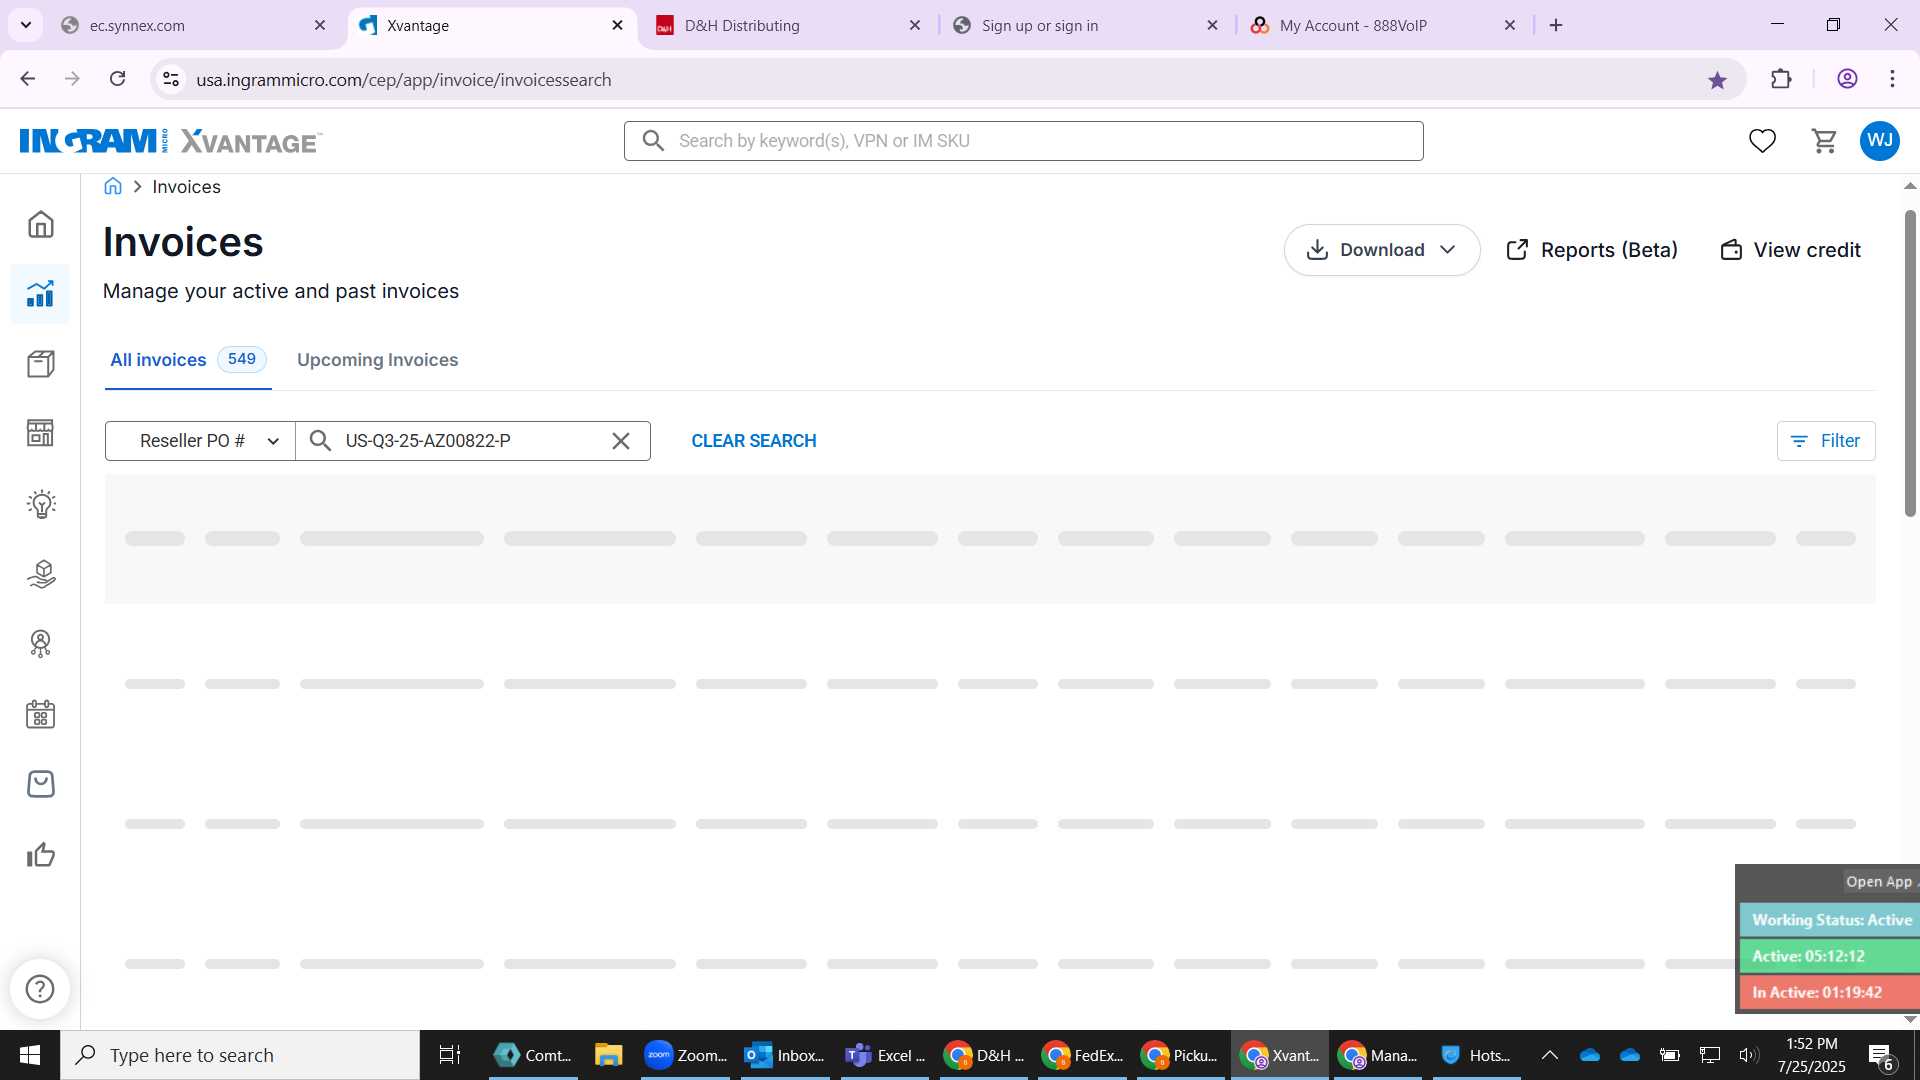The image size is (1920, 1080).
Task: Open browser extensions puzzle icon
Action: point(1781,80)
